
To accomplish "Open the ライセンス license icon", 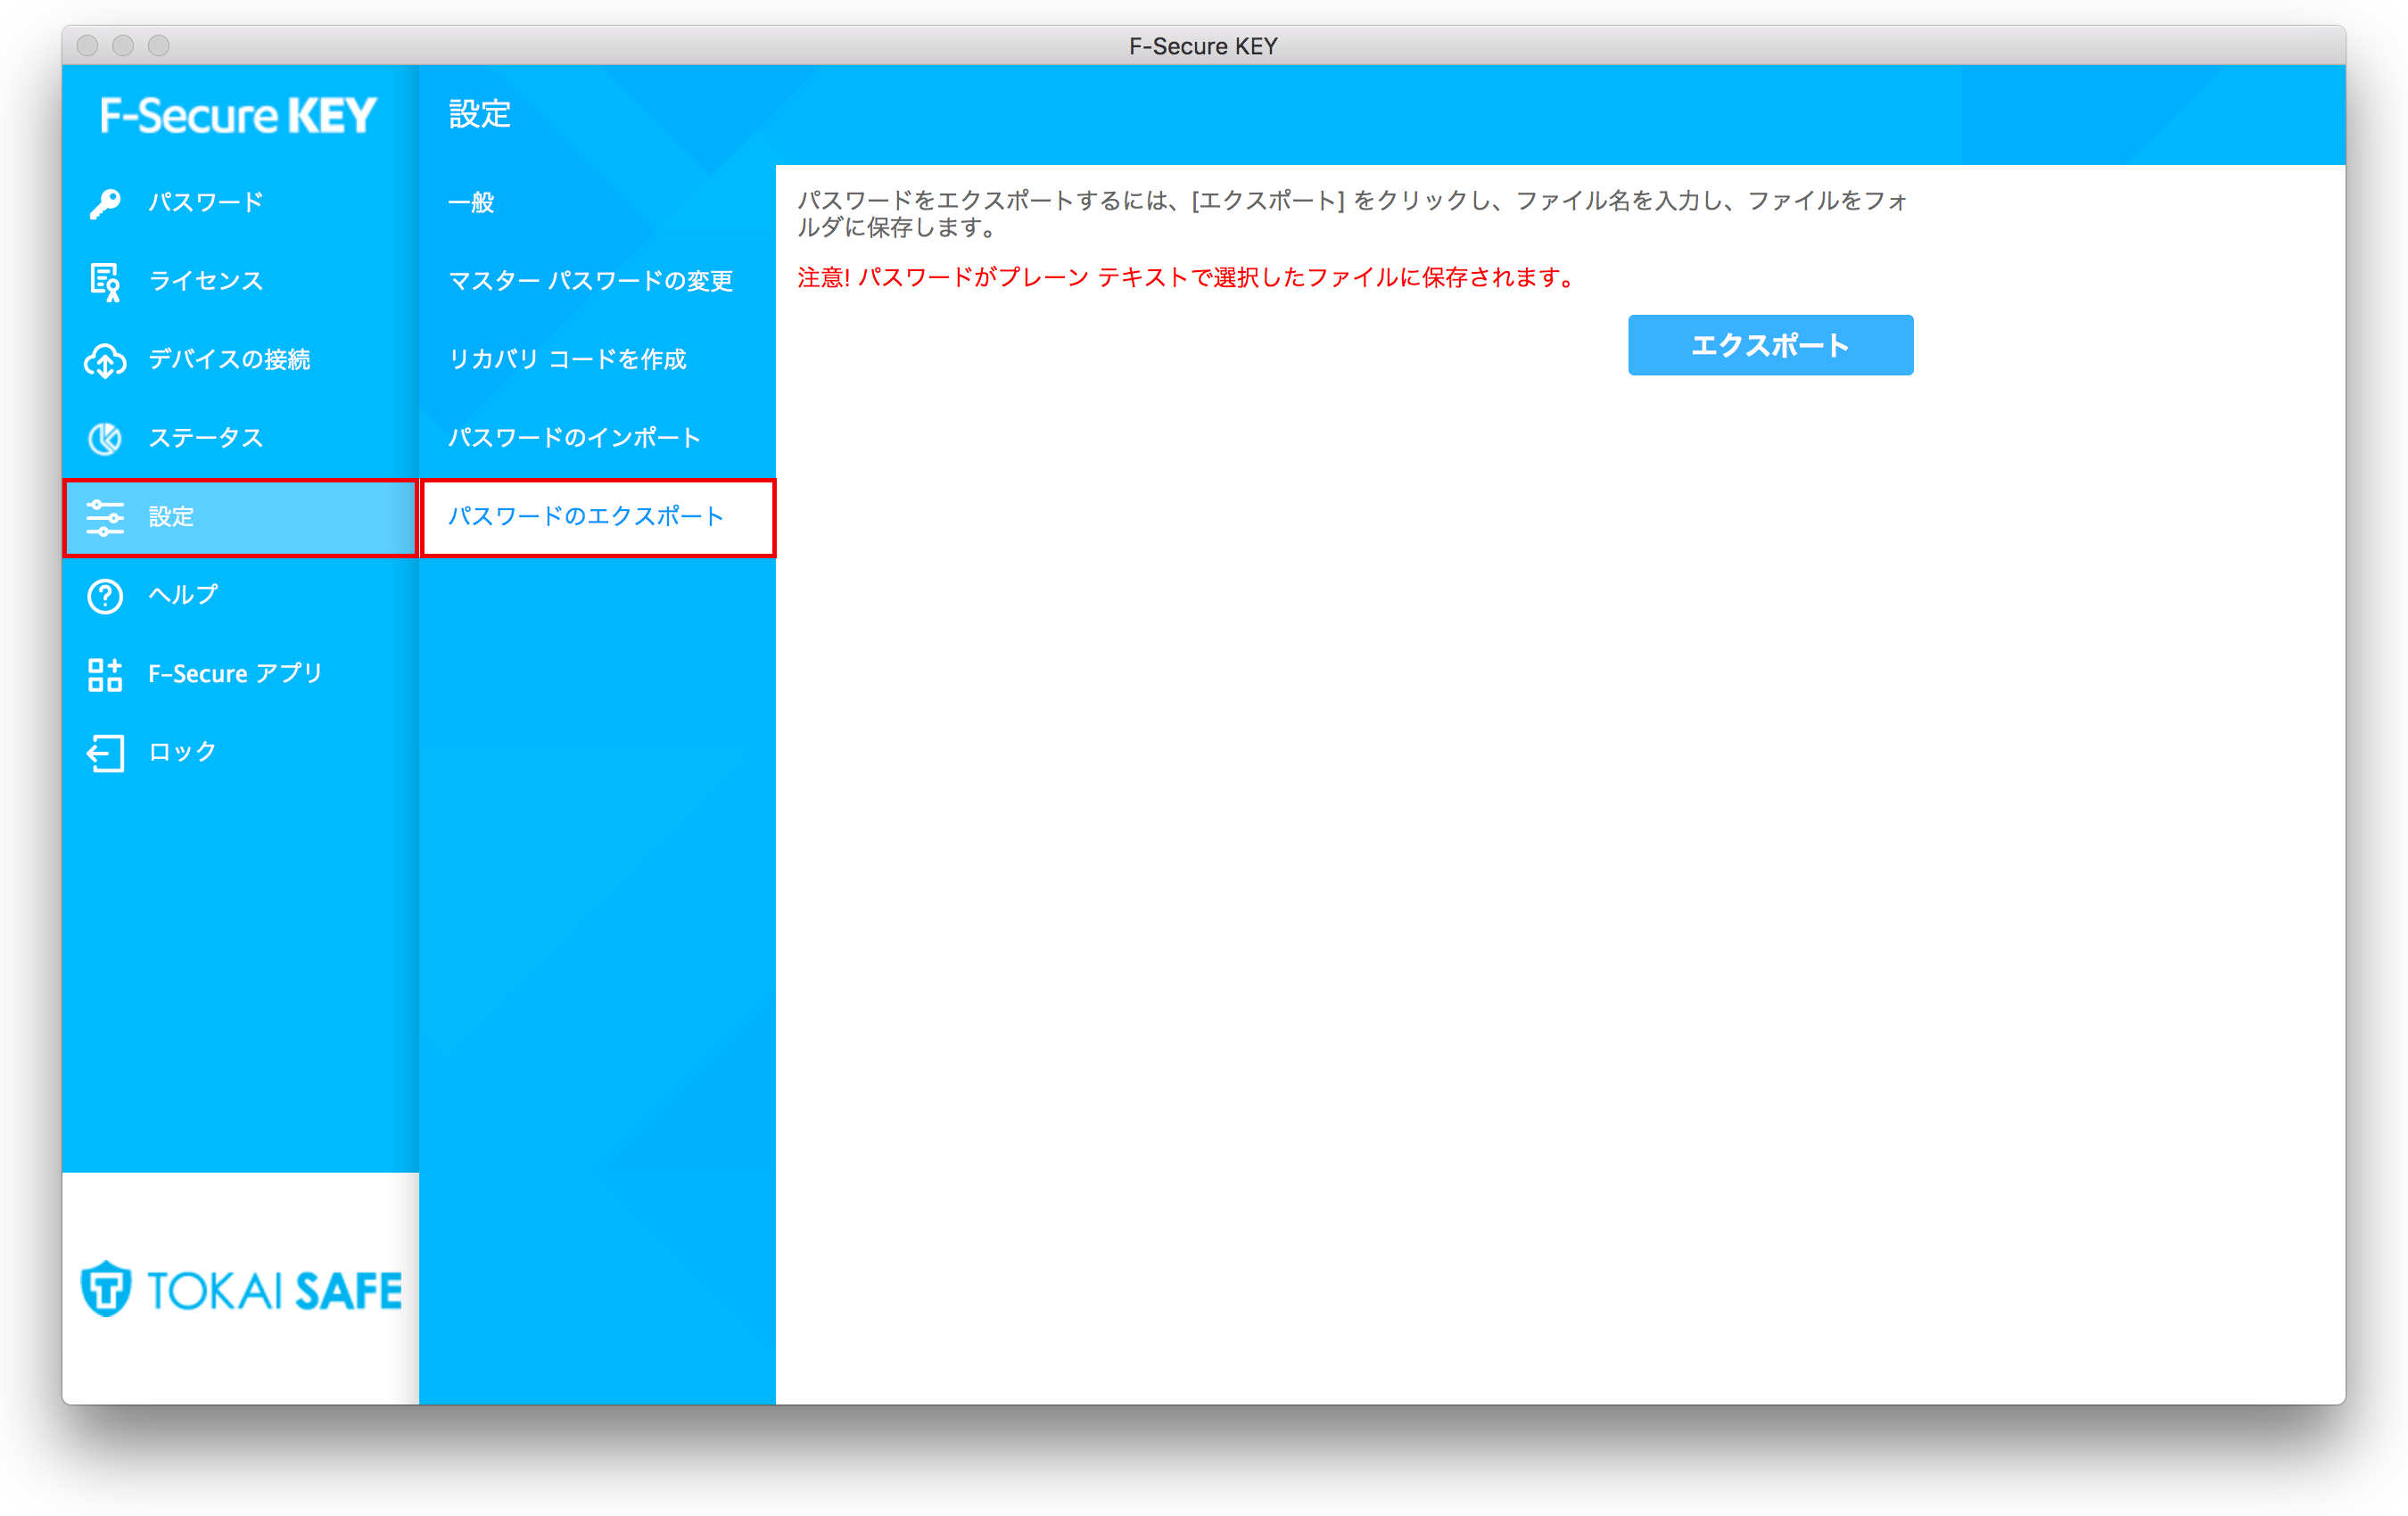I will (104, 281).
